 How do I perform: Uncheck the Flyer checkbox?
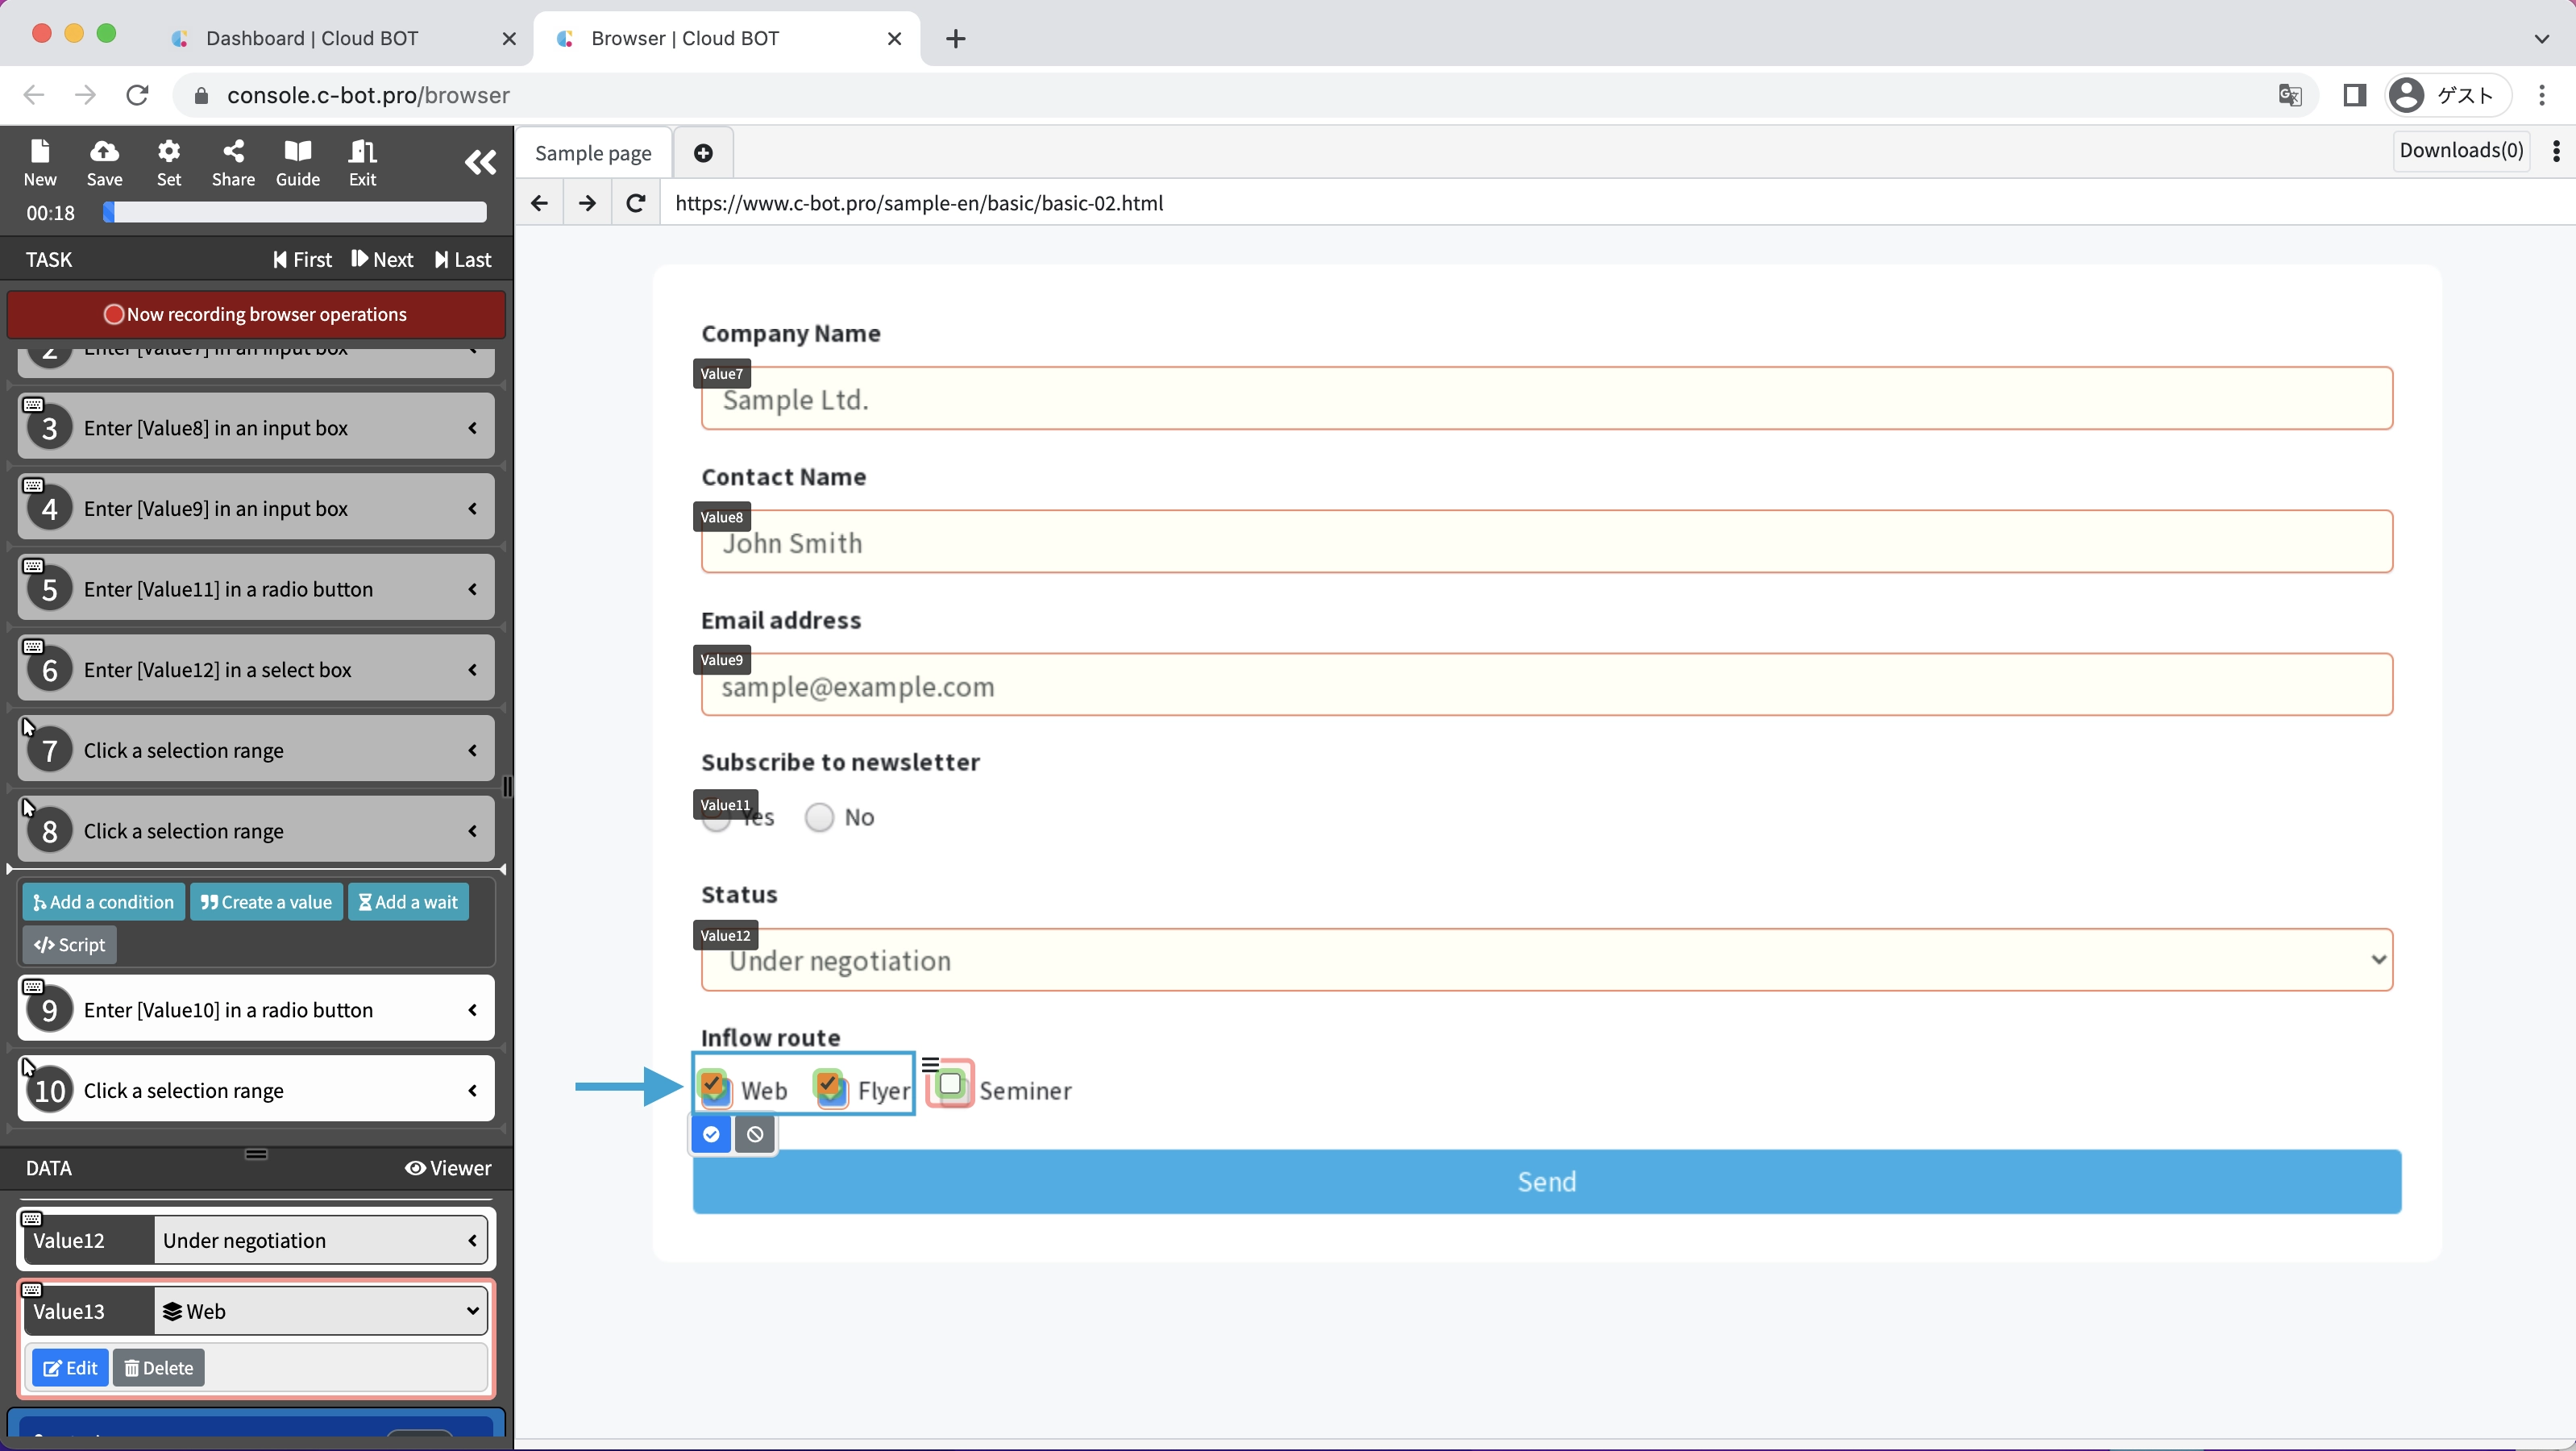829,1086
